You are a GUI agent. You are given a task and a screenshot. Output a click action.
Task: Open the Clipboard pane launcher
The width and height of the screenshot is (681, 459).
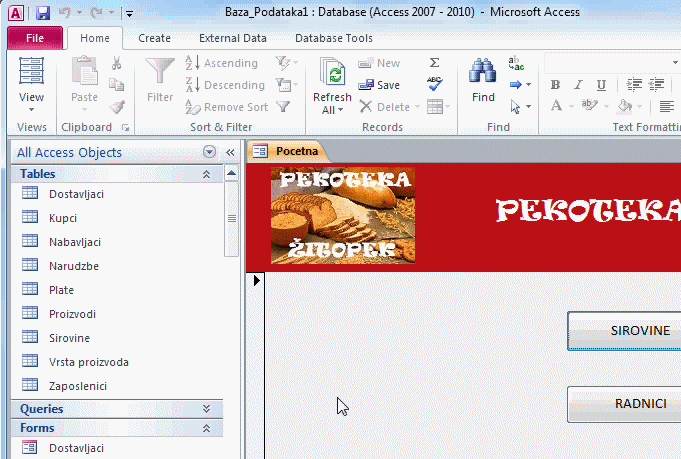126,128
